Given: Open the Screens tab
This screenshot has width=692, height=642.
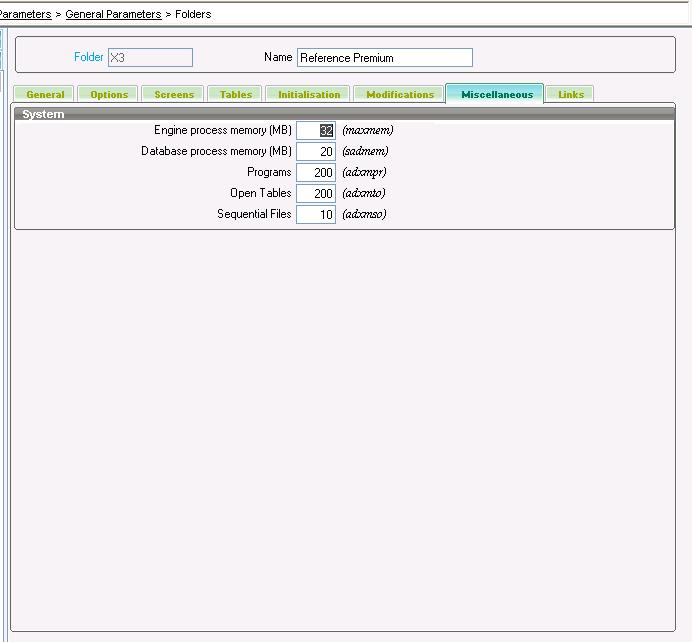Looking at the screenshot, I should 173,94.
